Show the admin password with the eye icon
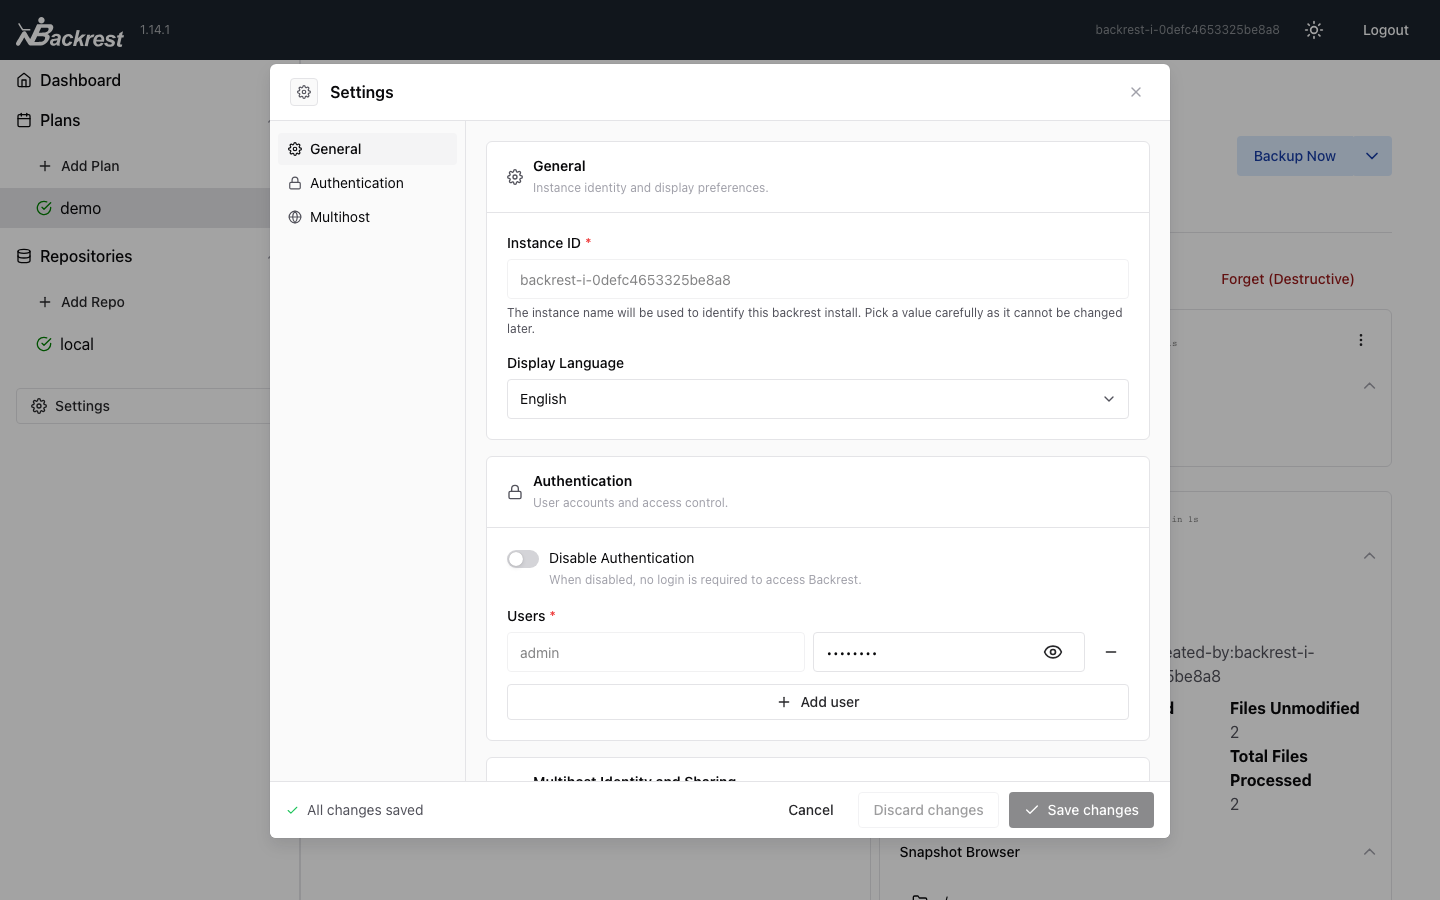 [x=1053, y=652]
